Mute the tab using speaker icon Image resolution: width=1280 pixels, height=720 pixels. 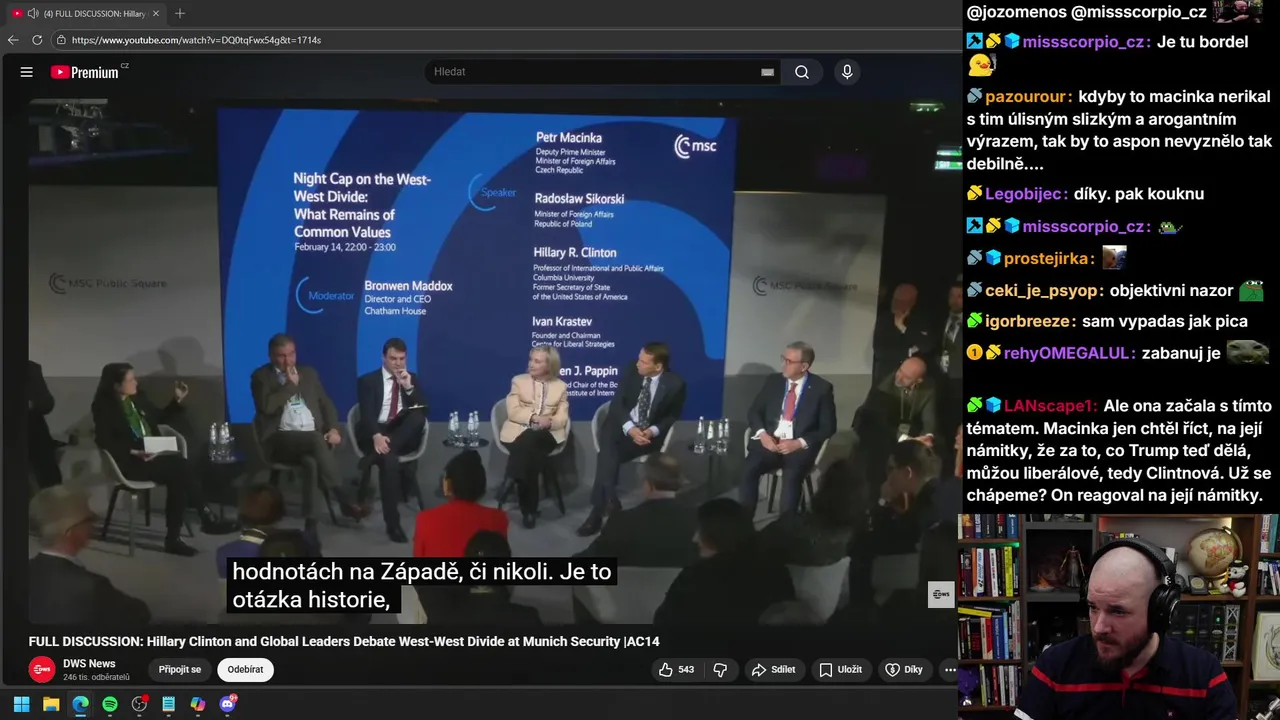pyautogui.click(x=33, y=13)
